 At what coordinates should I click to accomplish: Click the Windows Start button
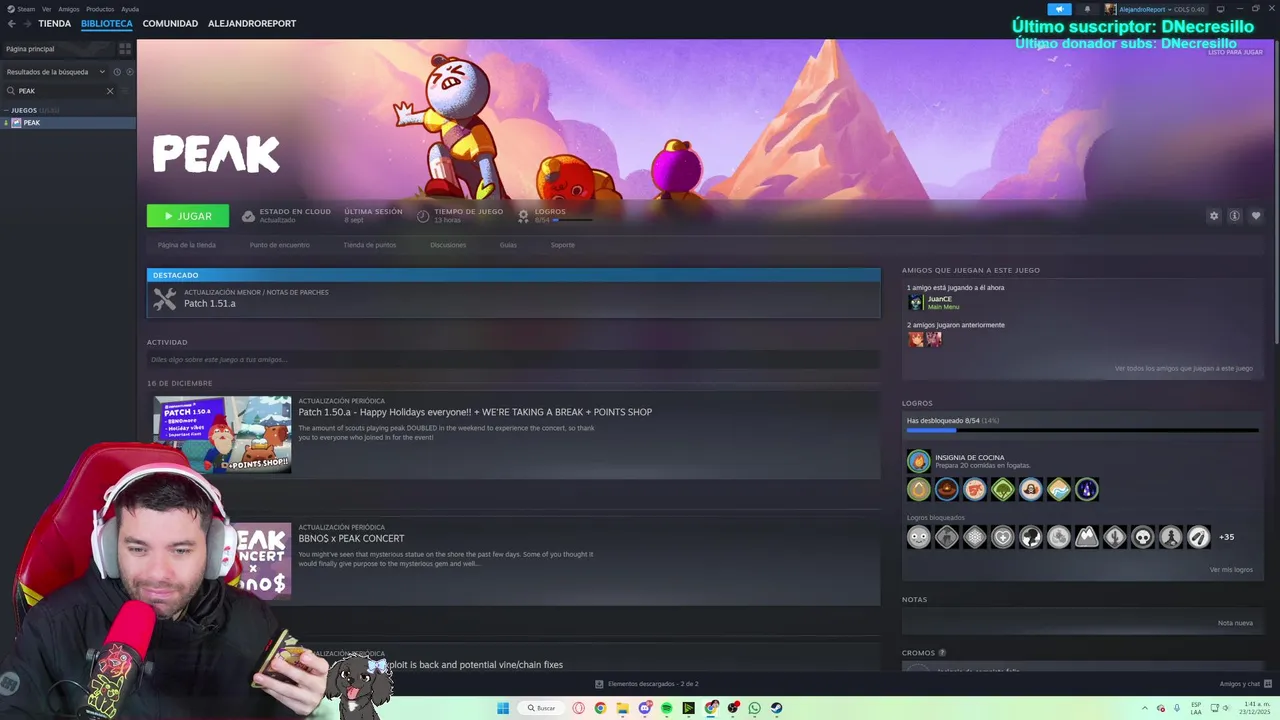tap(503, 708)
